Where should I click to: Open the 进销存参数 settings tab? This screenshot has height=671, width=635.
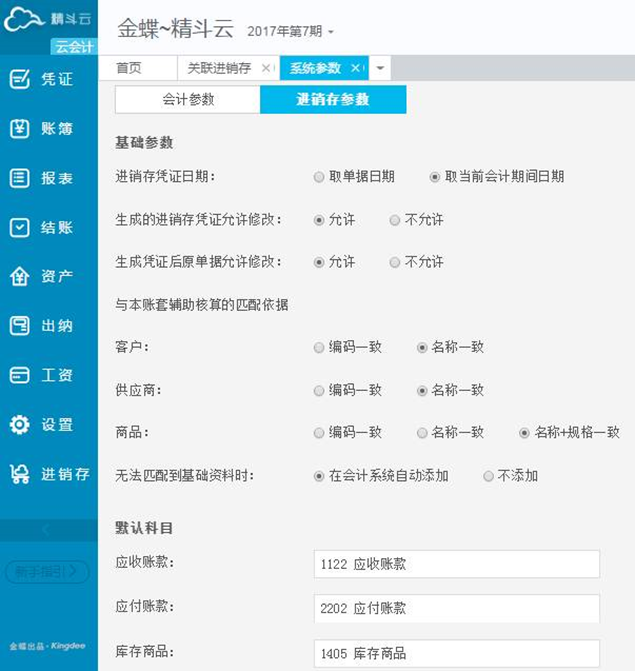(x=333, y=99)
